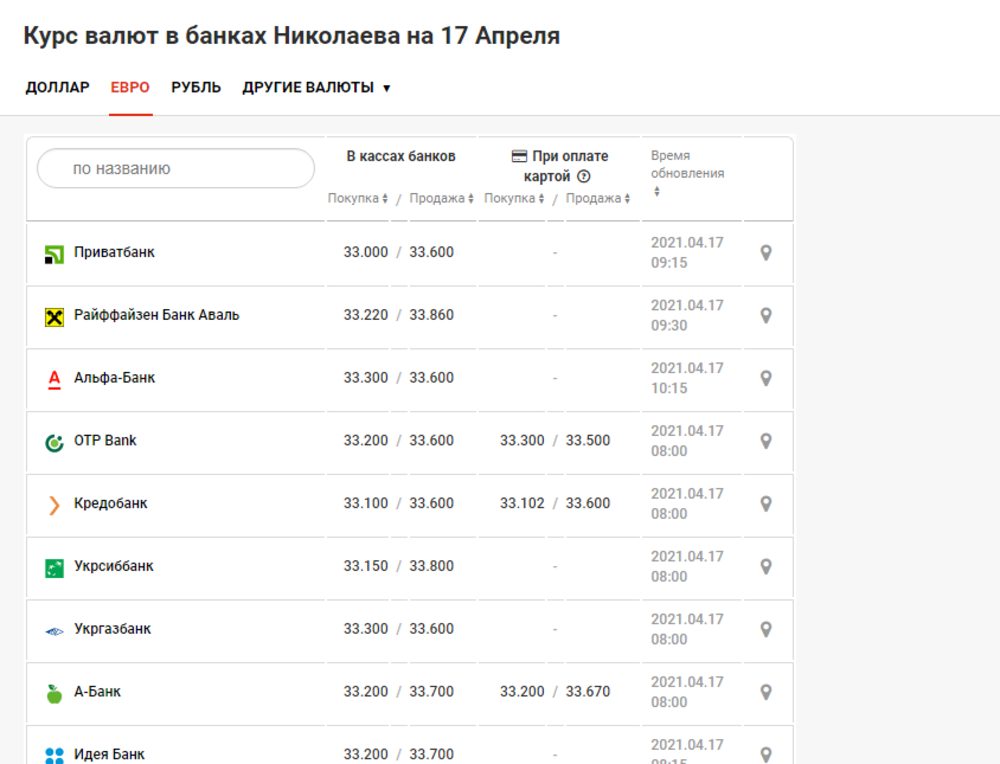Viewport: 1000px width, 764px height.
Task: Click the OTP Bank logo icon
Action: pos(54,442)
